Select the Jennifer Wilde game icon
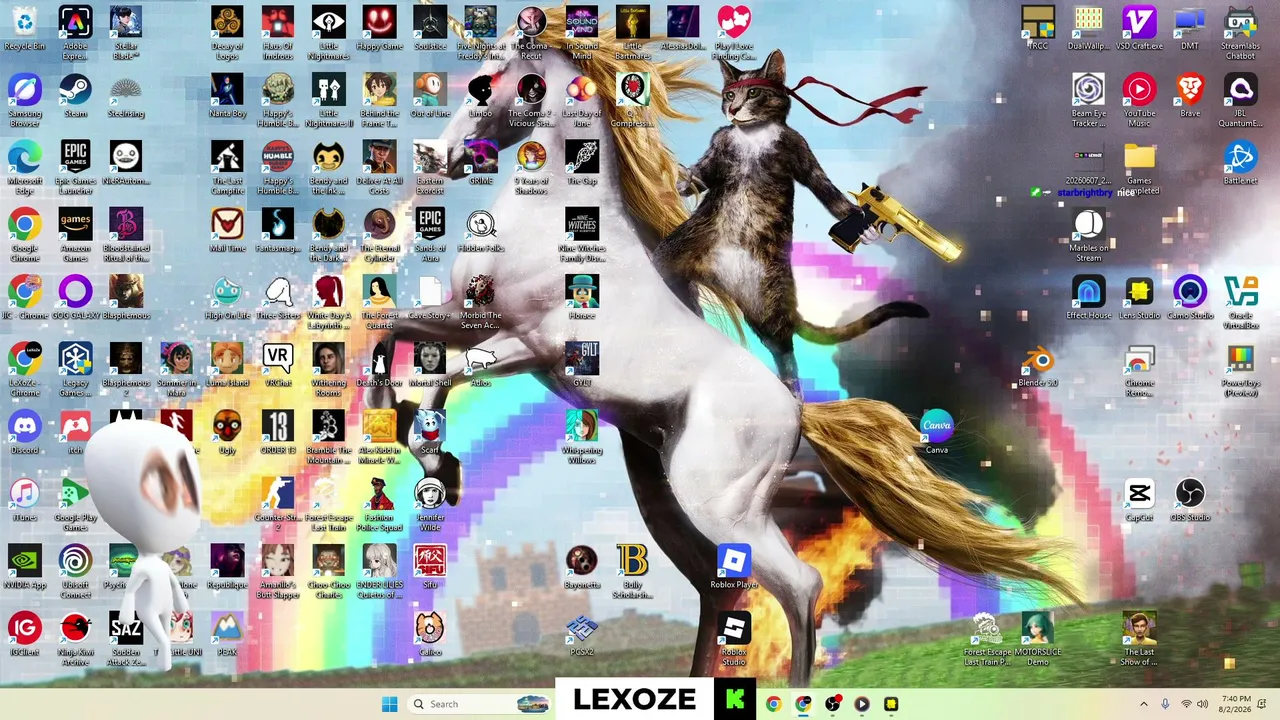Image resolution: width=1280 pixels, height=720 pixels. click(430, 504)
